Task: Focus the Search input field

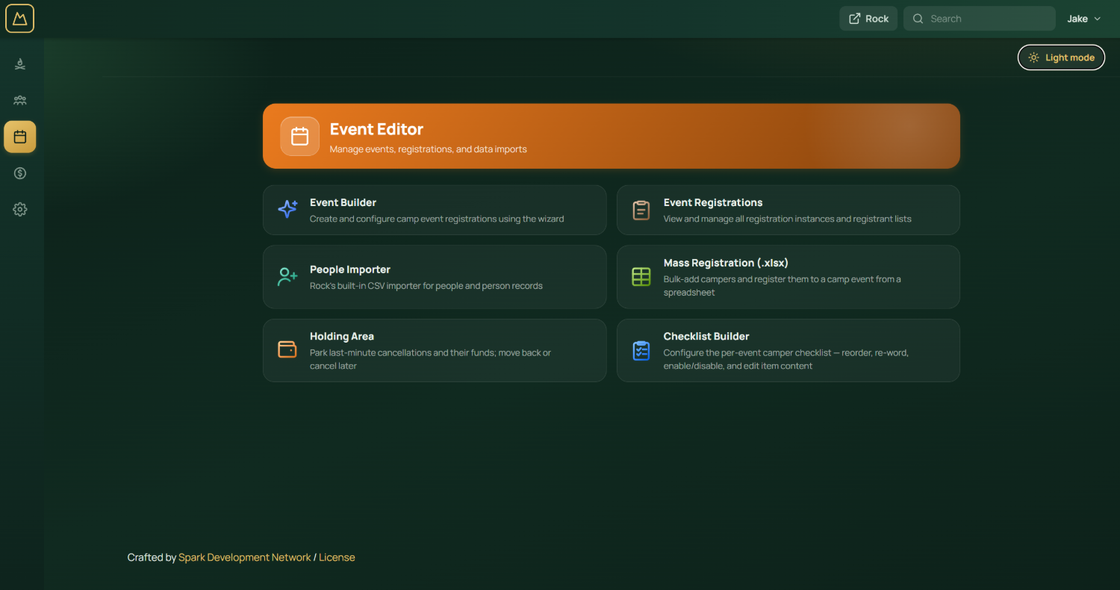Action: [x=979, y=19]
